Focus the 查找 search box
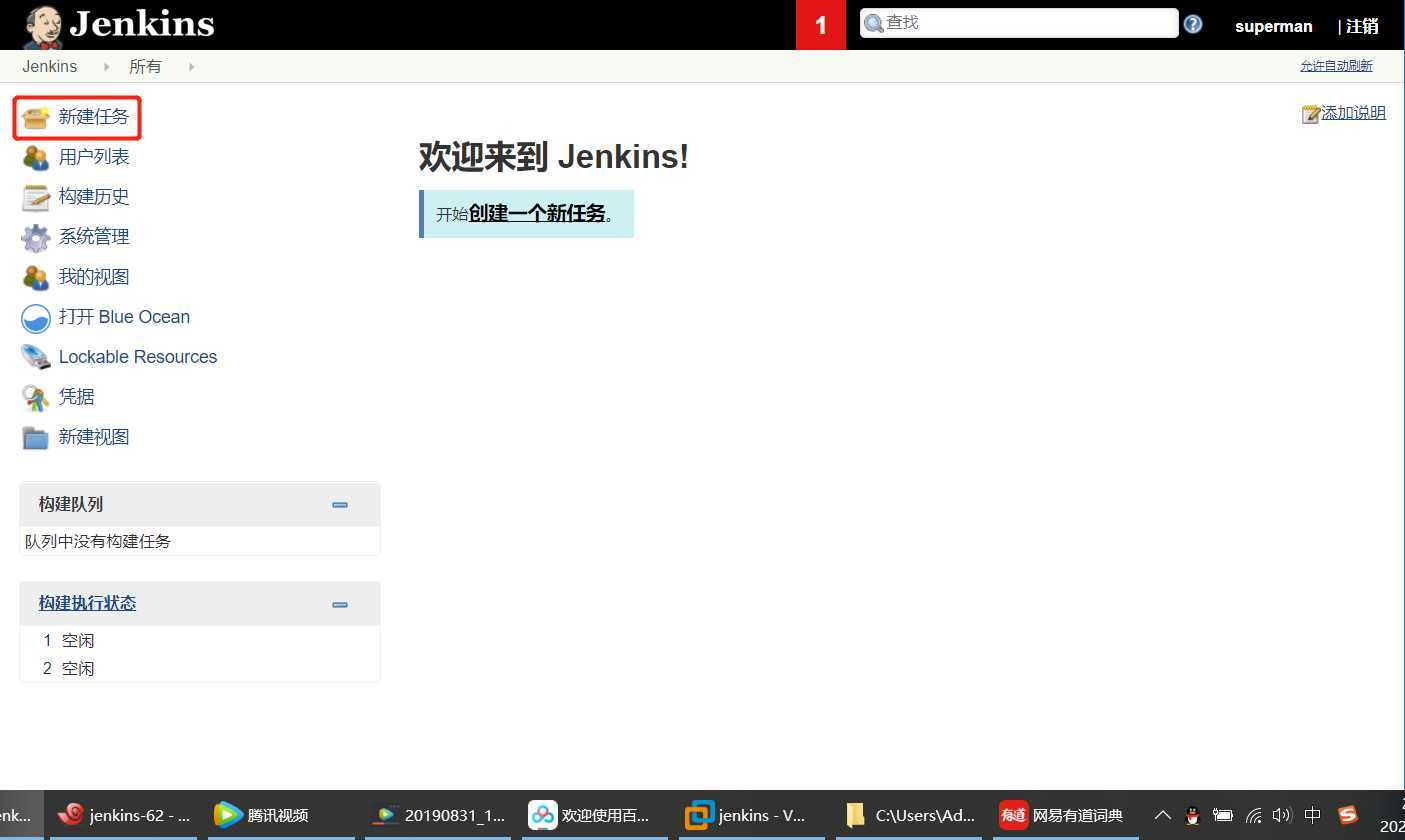Image resolution: width=1405 pixels, height=840 pixels. (1019, 23)
